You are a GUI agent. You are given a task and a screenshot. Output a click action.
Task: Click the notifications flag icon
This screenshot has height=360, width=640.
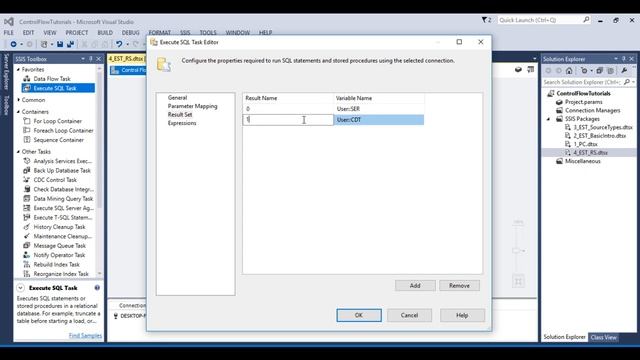484,20
